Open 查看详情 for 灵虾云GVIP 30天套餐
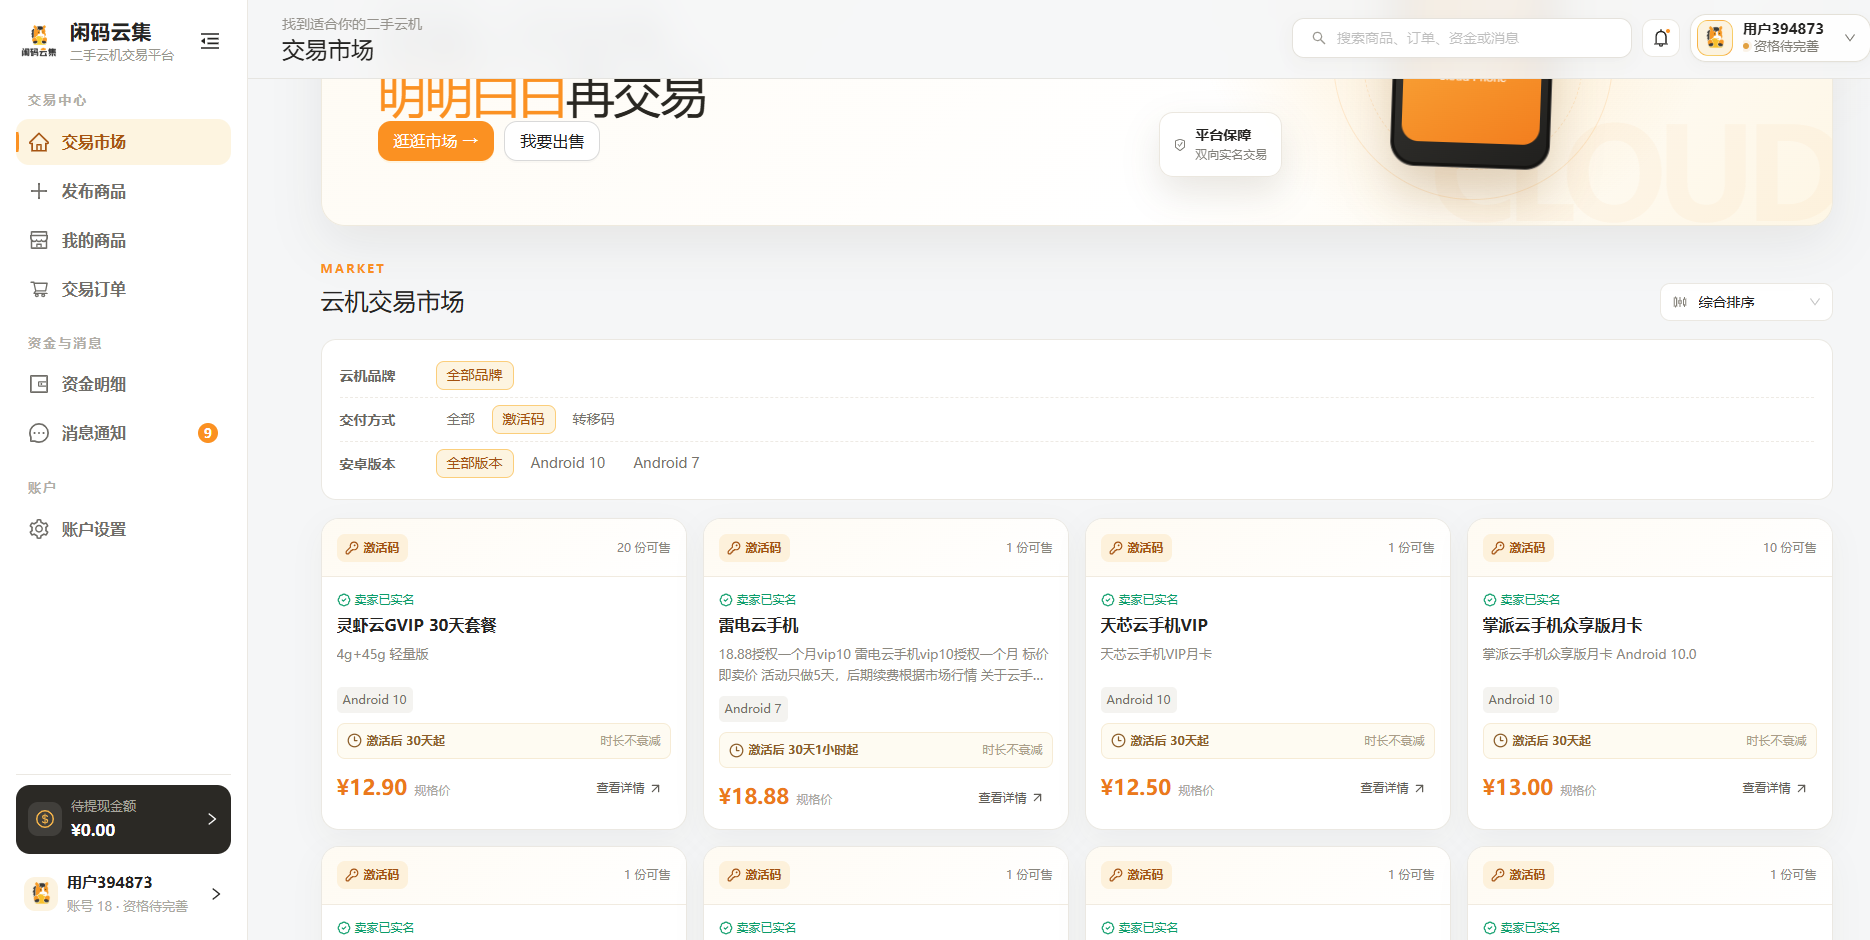The image size is (1870, 940). 629,788
